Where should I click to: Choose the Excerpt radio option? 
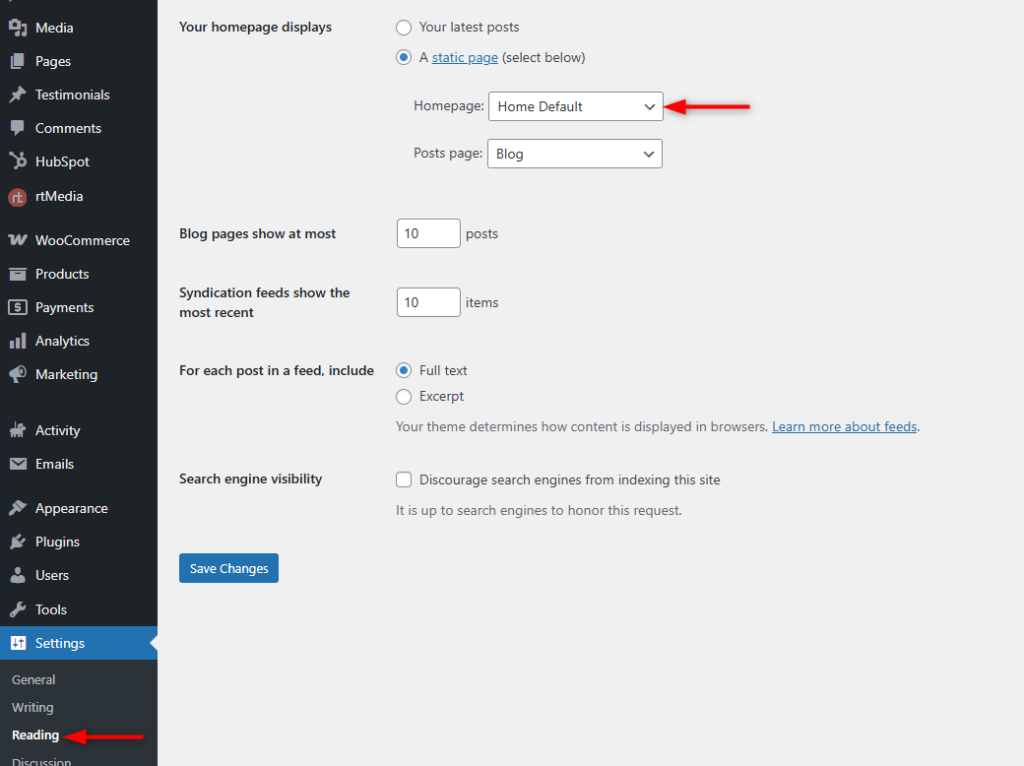404,396
